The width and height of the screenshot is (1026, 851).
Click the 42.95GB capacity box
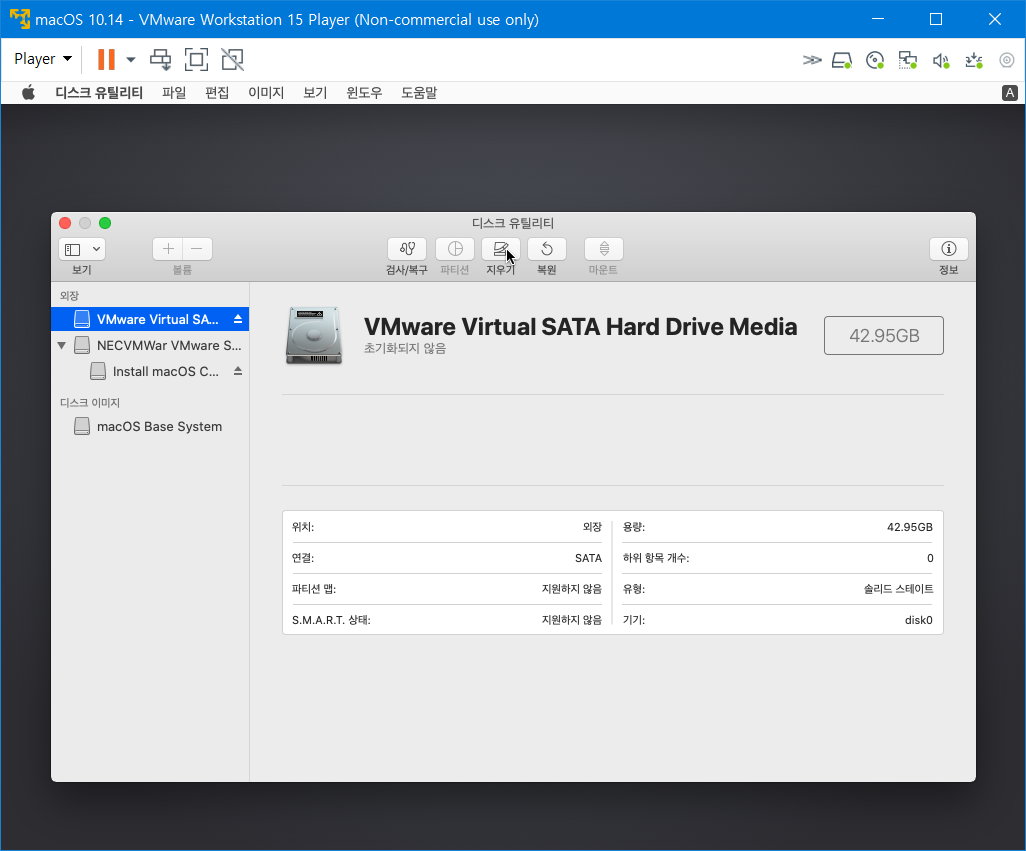(883, 336)
